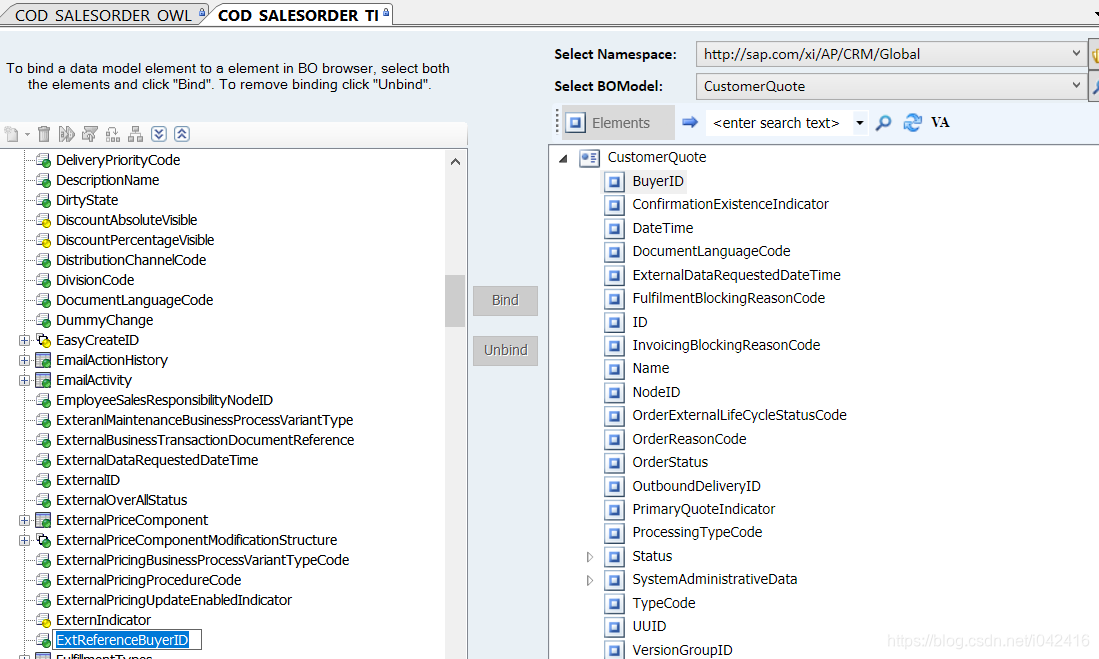Image resolution: width=1099 pixels, height=659 pixels.
Task: Click the enter search text field
Action: pyautogui.click(x=779, y=123)
